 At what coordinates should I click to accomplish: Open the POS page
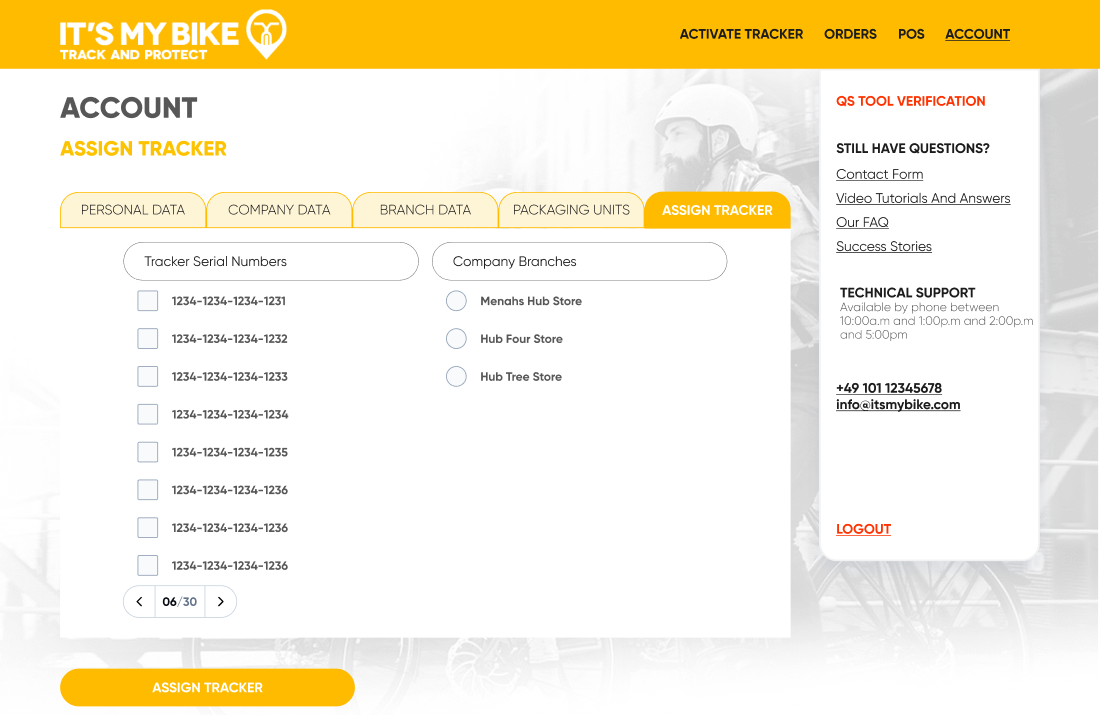click(x=911, y=34)
